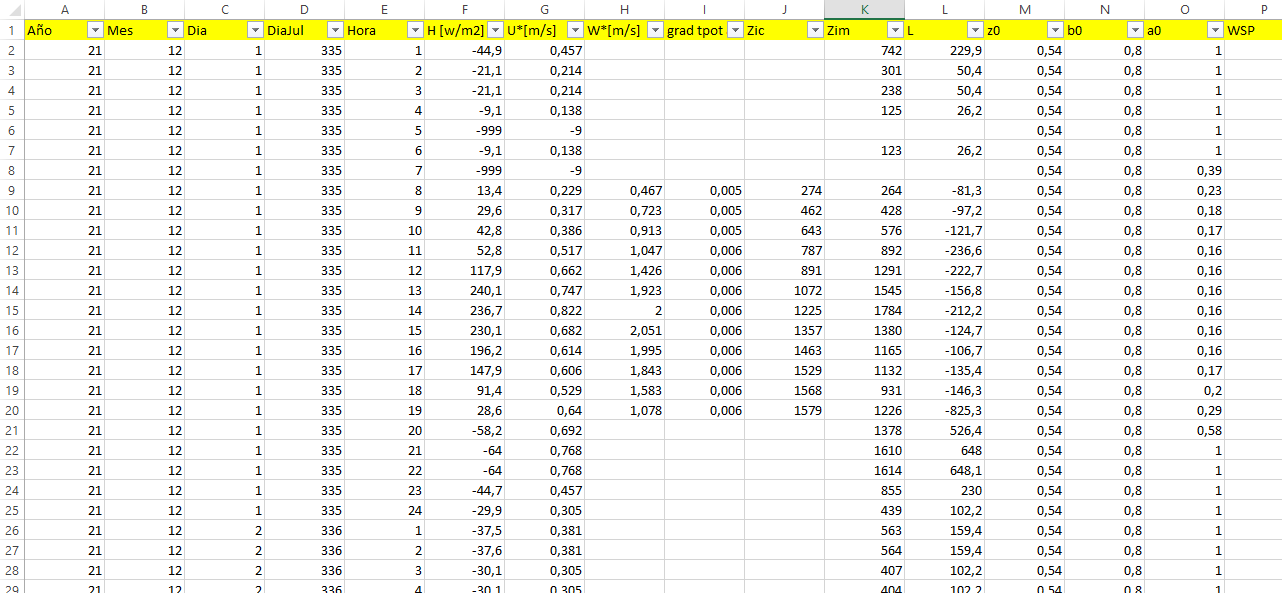Open the Hora column filter dropdown
Screen dimensions: 1282x593
point(415,30)
